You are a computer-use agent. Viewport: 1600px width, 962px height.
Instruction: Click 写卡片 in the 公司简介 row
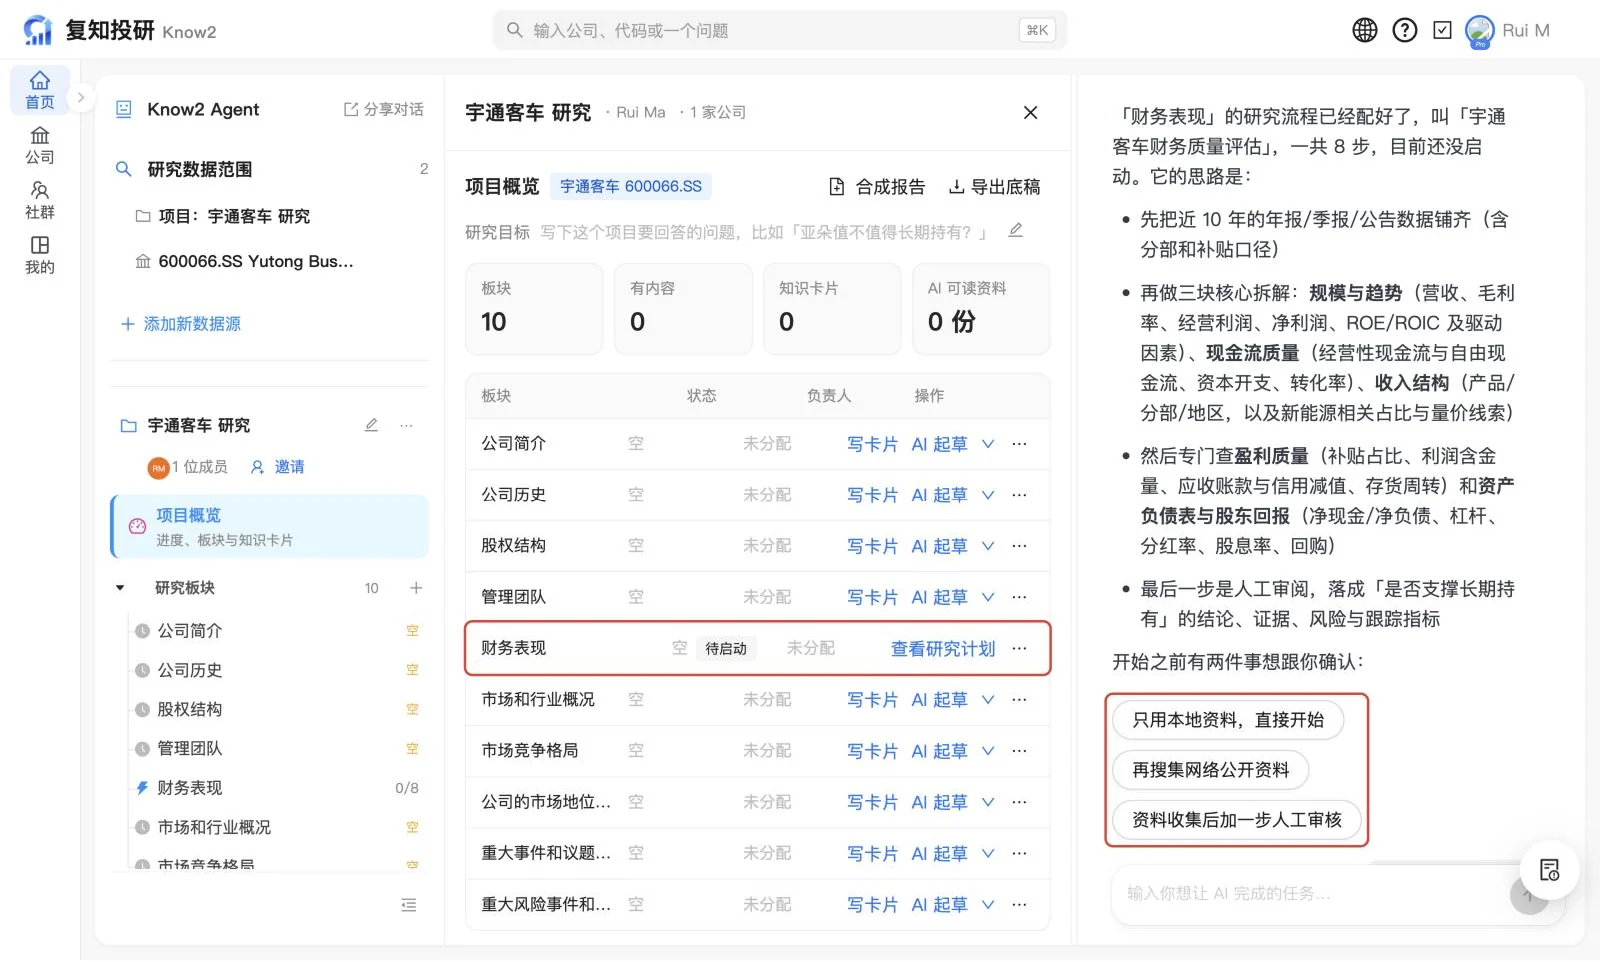pos(872,444)
